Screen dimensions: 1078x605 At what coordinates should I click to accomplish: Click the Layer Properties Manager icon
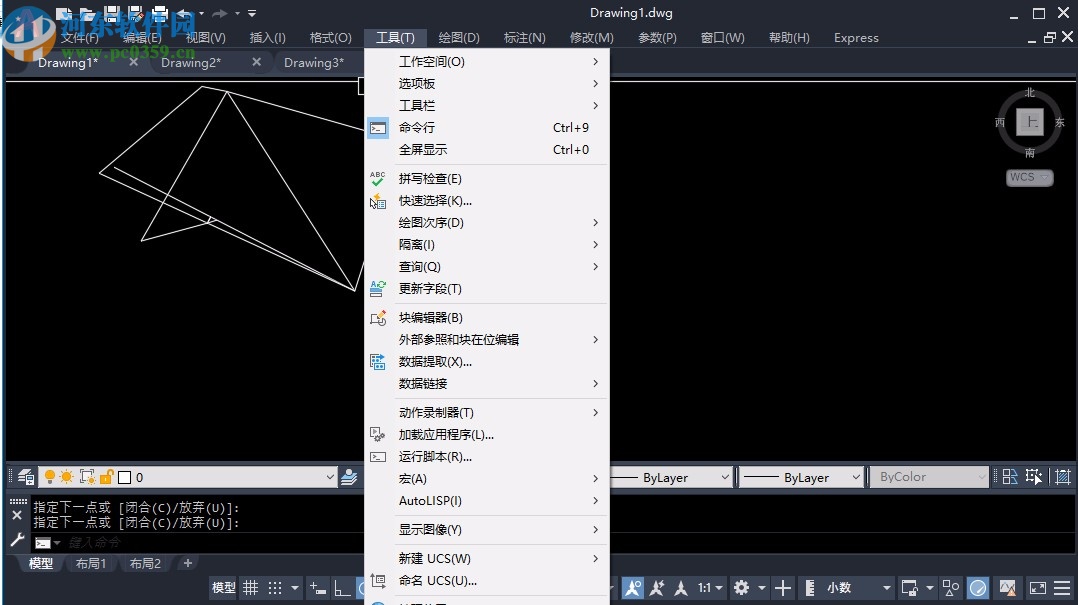(25, 477)
